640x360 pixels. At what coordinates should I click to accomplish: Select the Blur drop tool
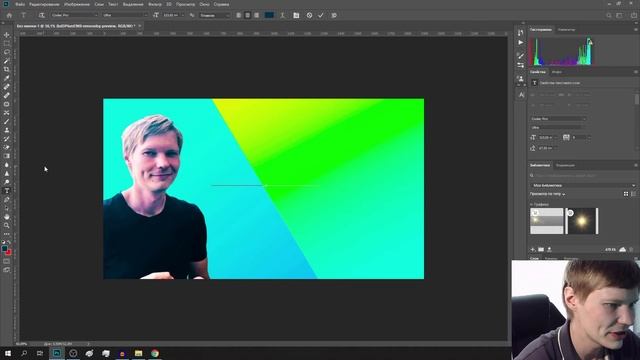pyautogui.click(x=7, y=164)
